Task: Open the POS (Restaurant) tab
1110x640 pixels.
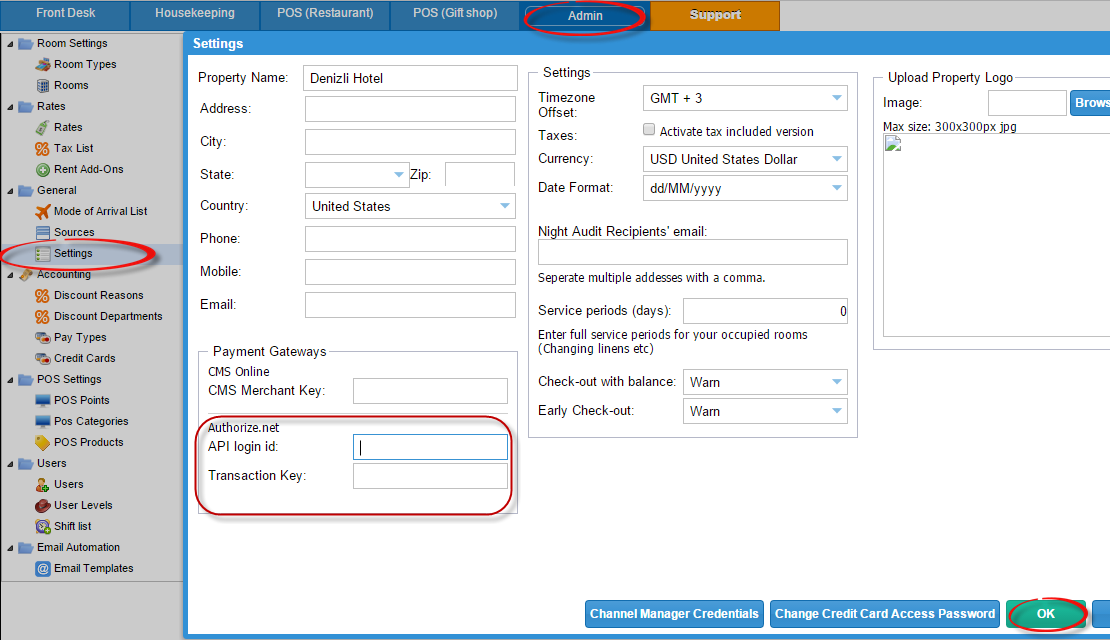Action: point(325,14)
